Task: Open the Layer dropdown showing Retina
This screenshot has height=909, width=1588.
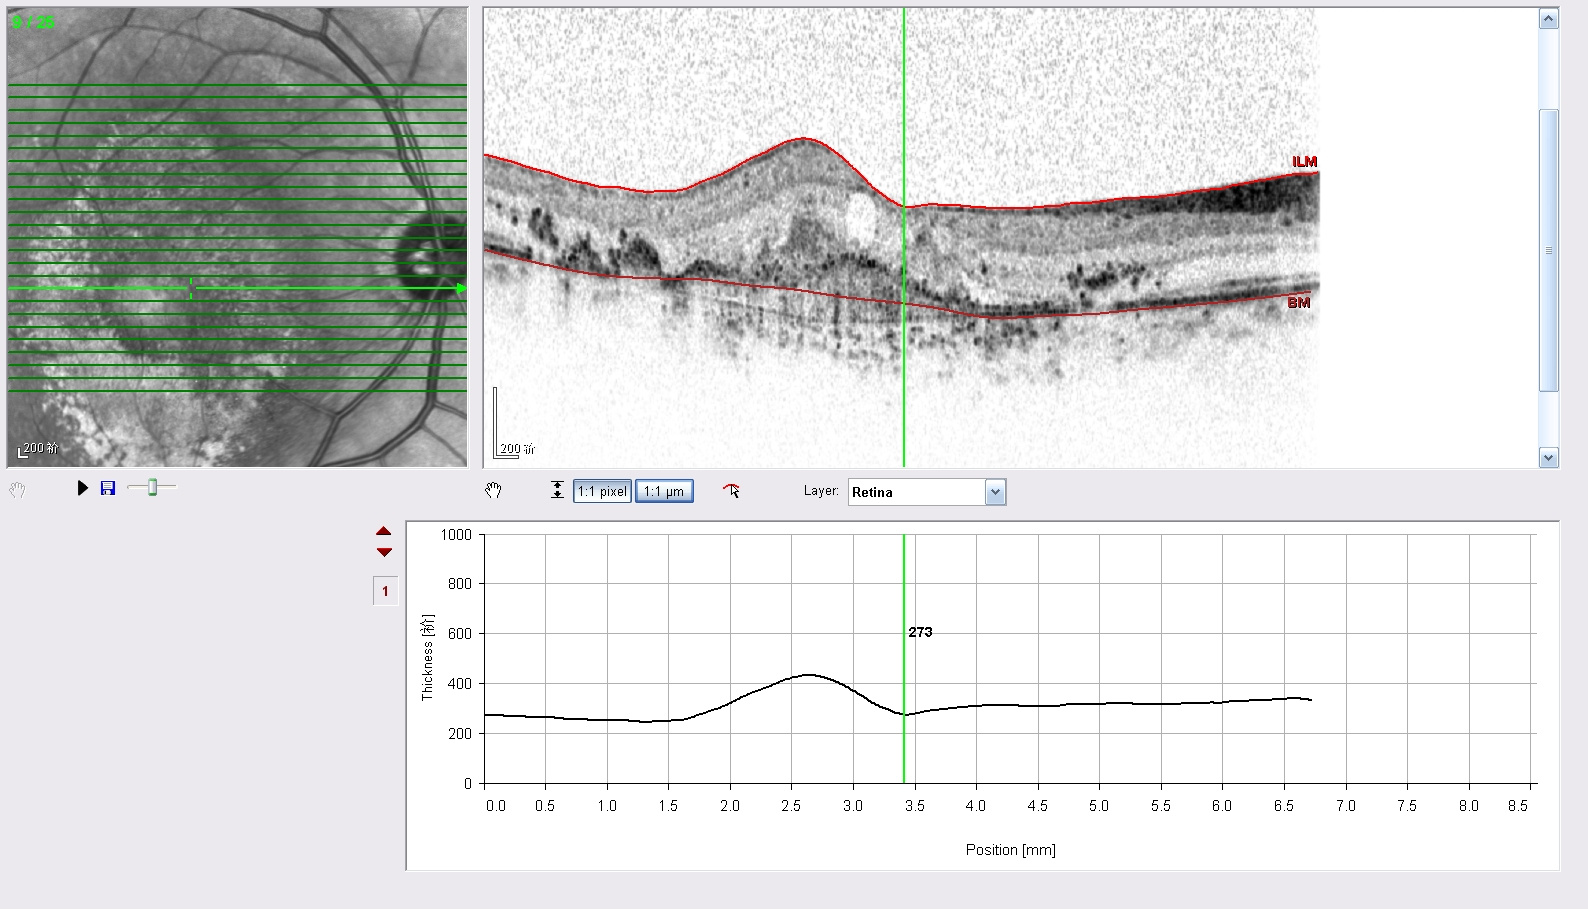Action: pos(927,492)
